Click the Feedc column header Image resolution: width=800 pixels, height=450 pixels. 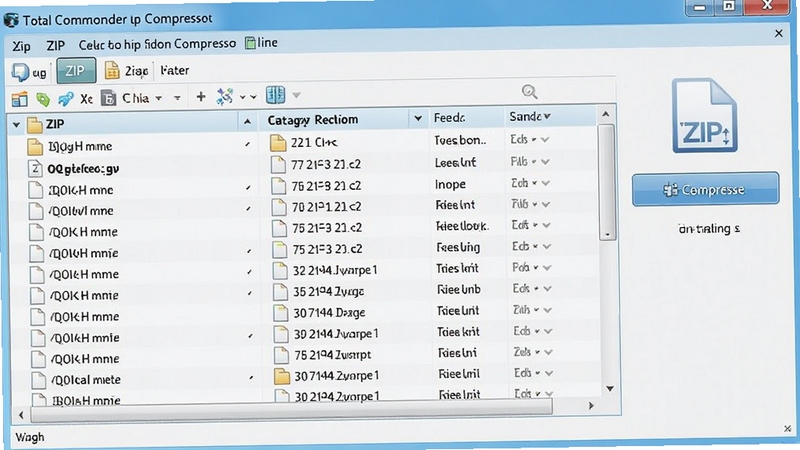coord(449,118)
